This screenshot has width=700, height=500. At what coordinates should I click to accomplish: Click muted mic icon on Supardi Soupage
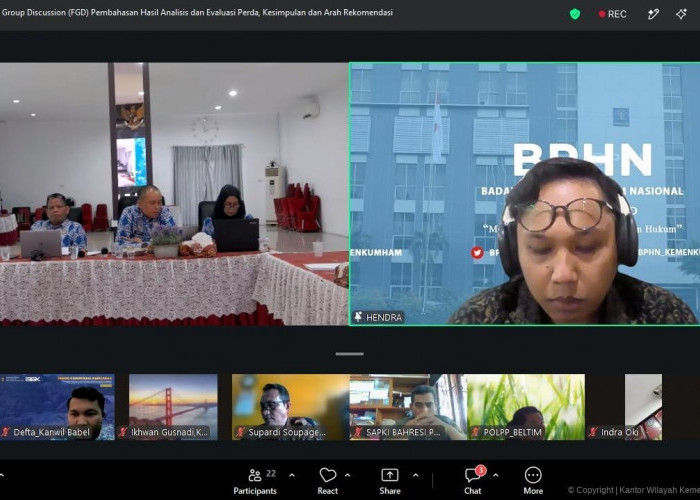coord(241,432)
